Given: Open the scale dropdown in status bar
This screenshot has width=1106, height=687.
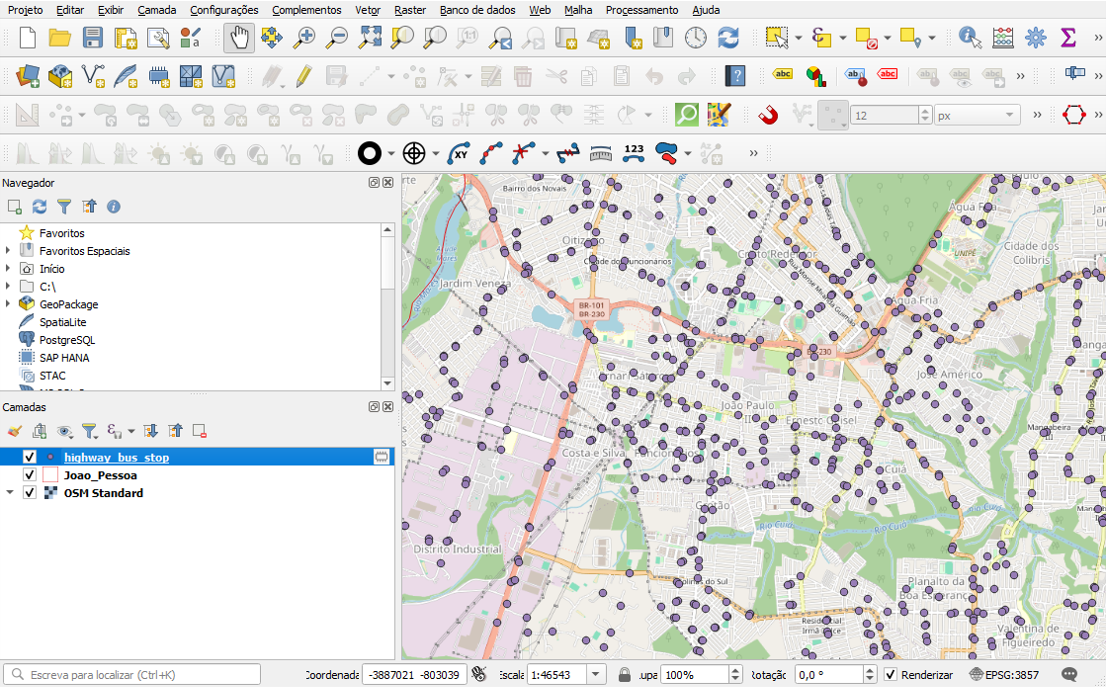Looking at the screenshot, I should pyautogui.click(x=596, y=675).
